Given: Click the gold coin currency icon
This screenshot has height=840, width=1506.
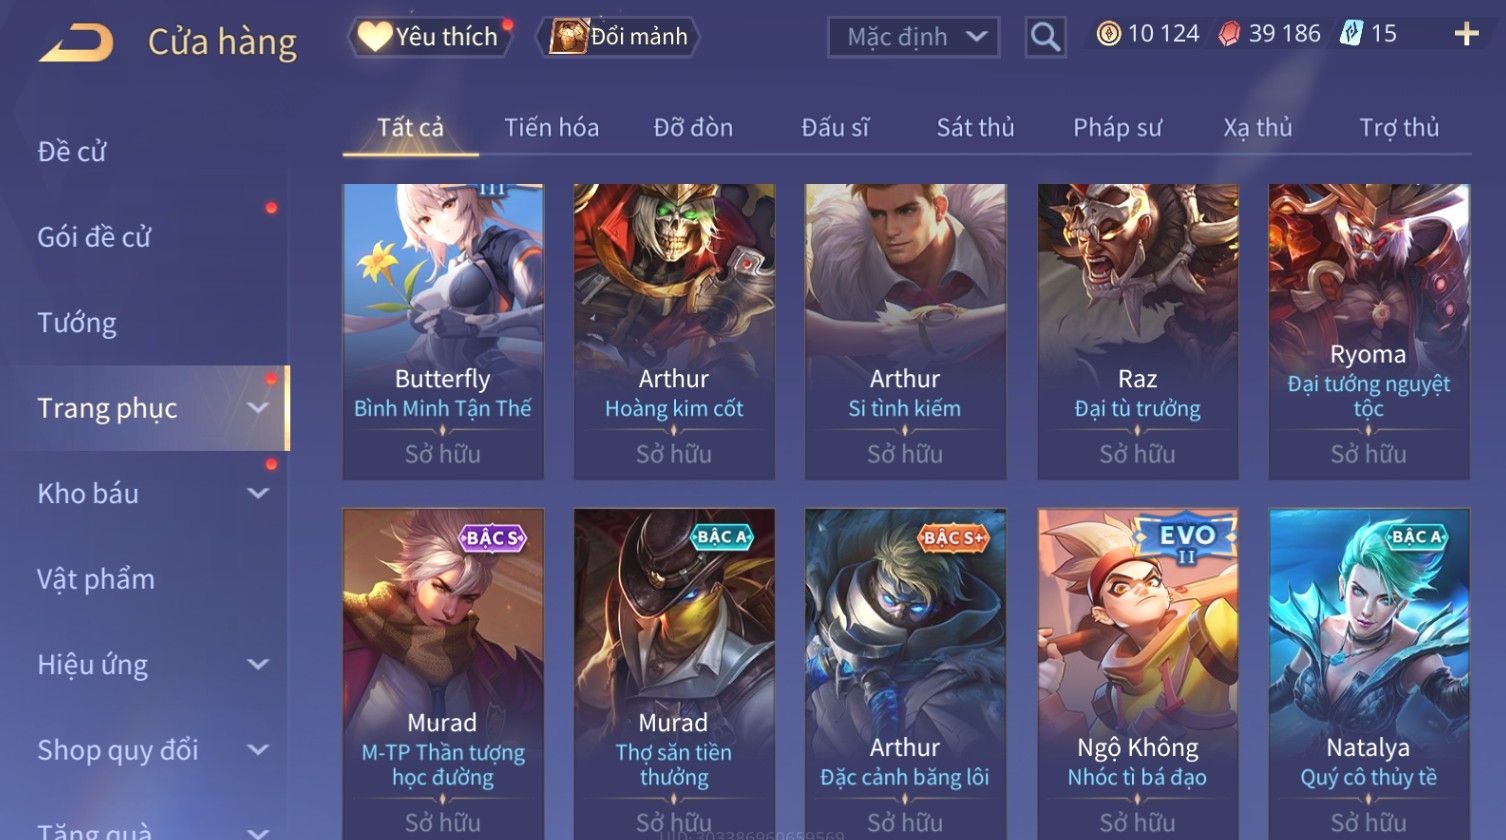Looking at the screenshot, I should 1108,34.
